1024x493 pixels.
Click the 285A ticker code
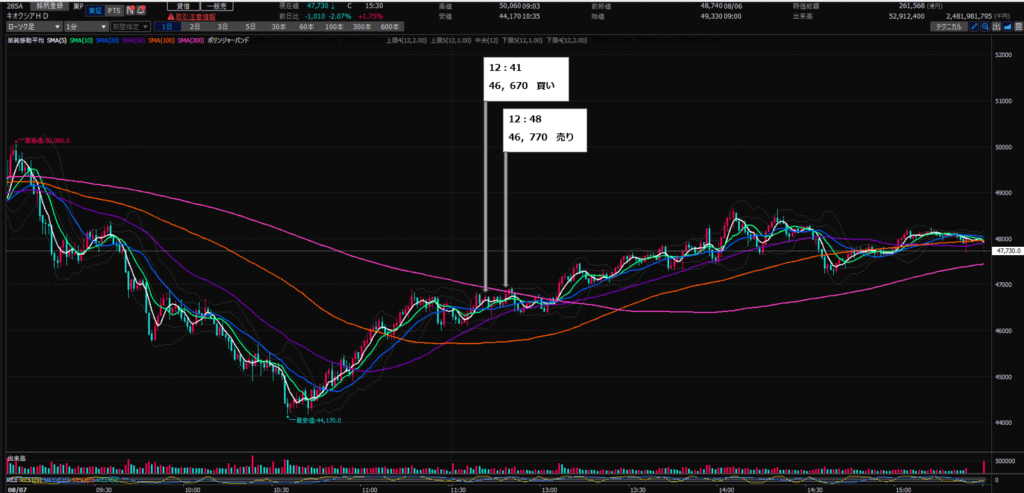(x=14, y=6)
